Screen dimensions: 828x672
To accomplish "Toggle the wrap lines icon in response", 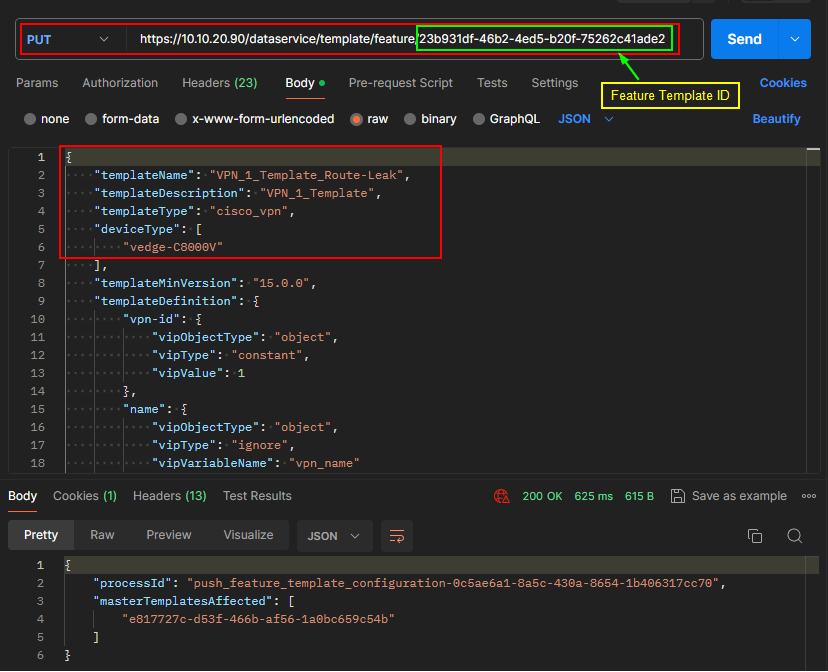I will [x=397, y=536].
